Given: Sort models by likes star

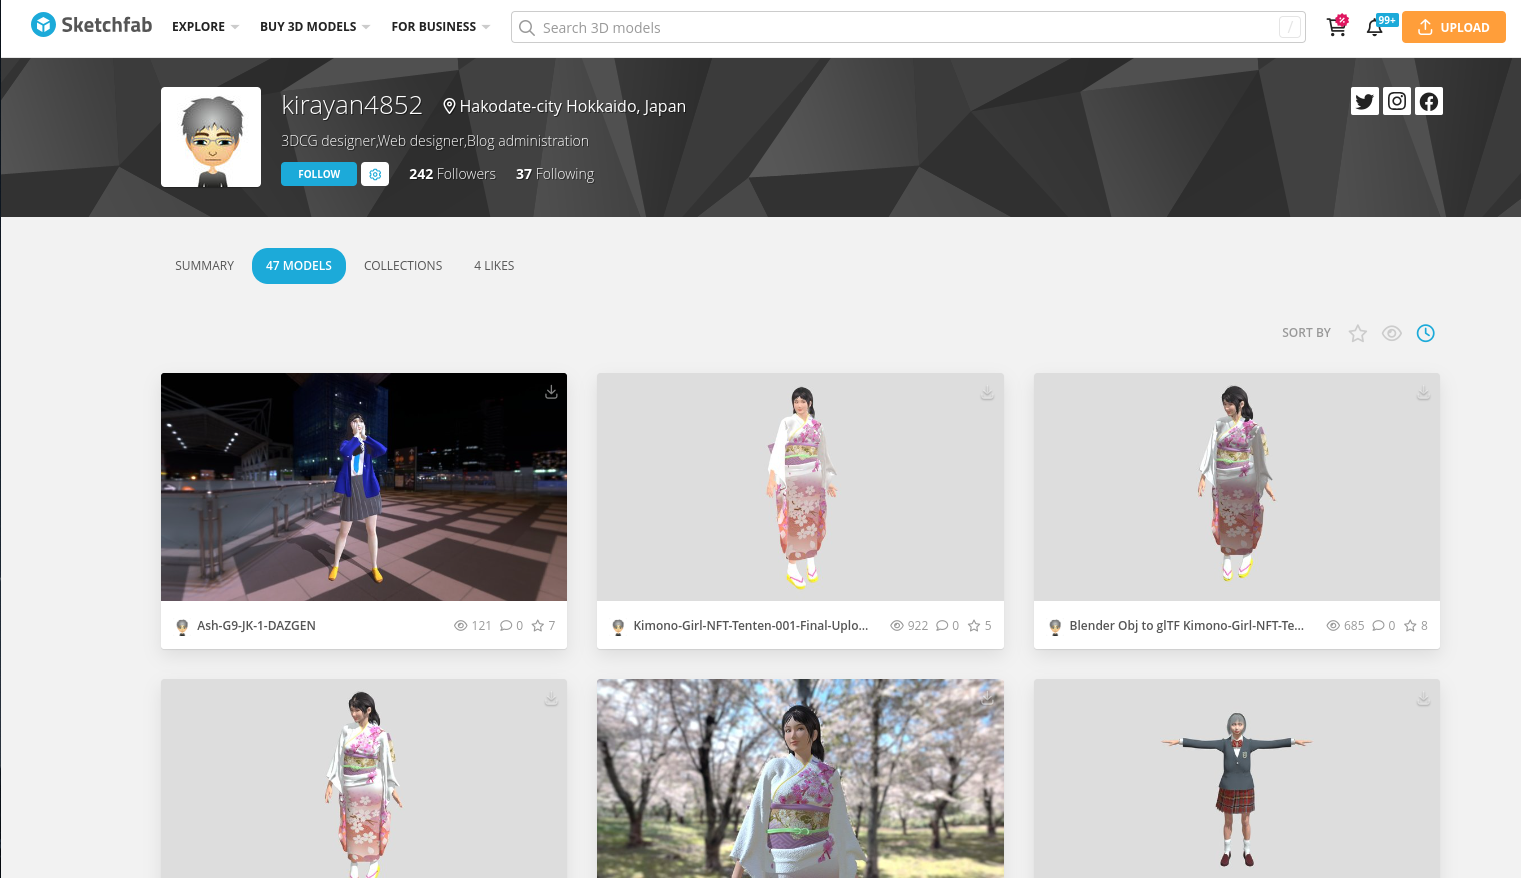Looking at the screenshot, I should tap(1357, 333).
